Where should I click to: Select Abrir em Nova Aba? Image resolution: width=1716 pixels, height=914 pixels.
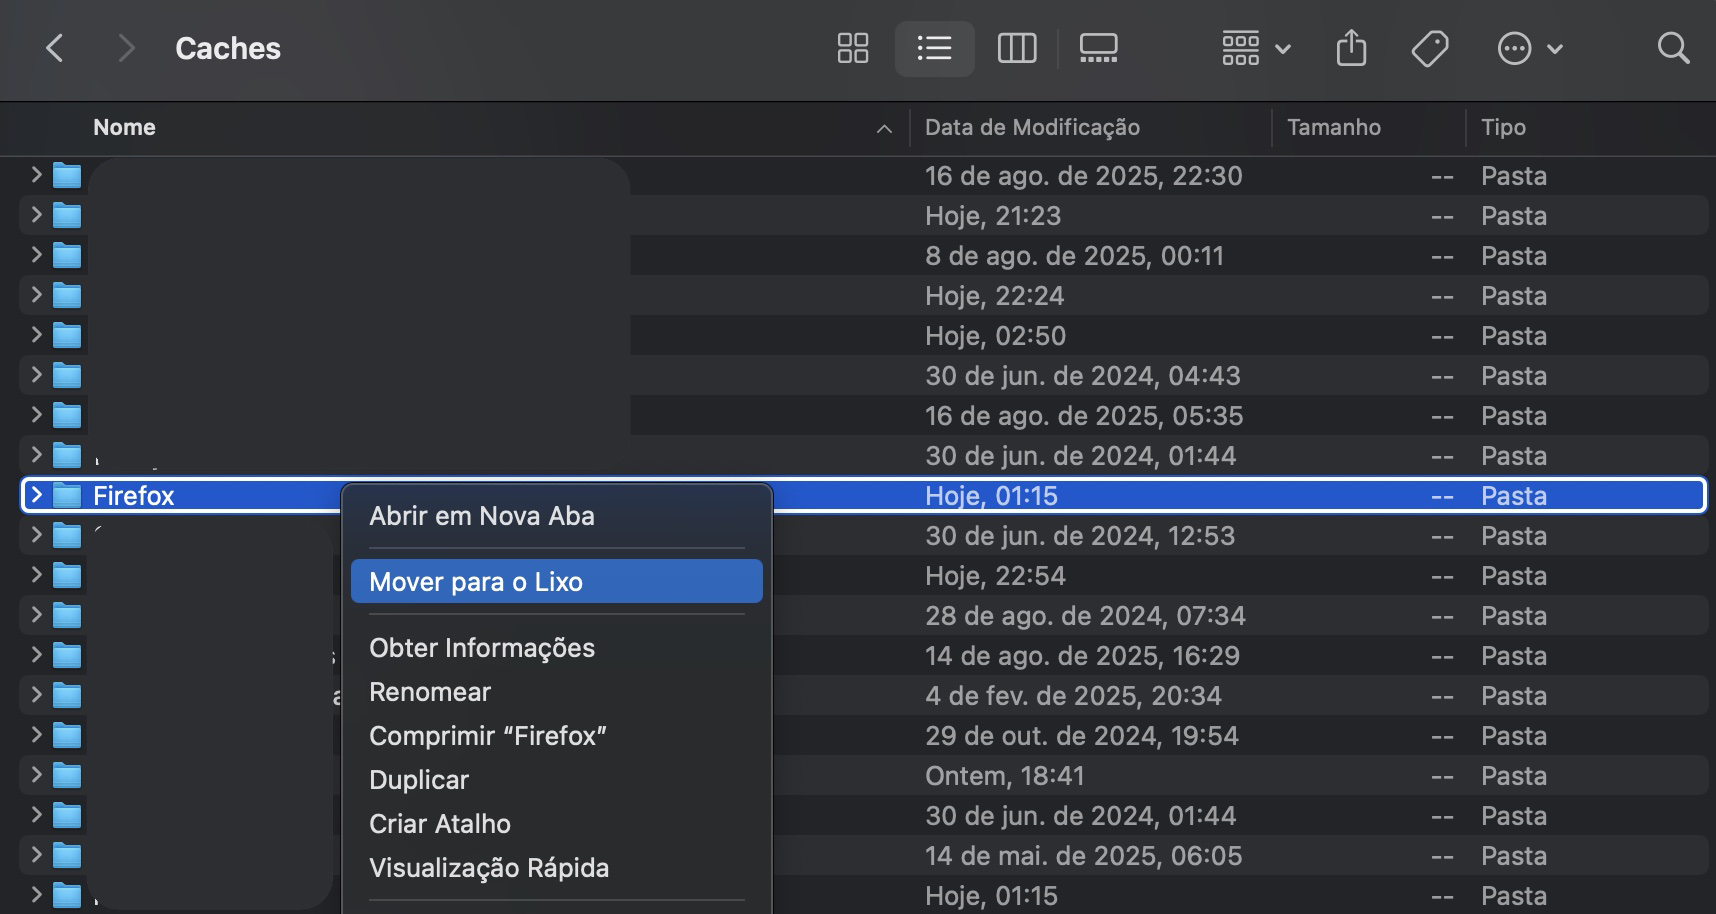[x=481, y=515]
